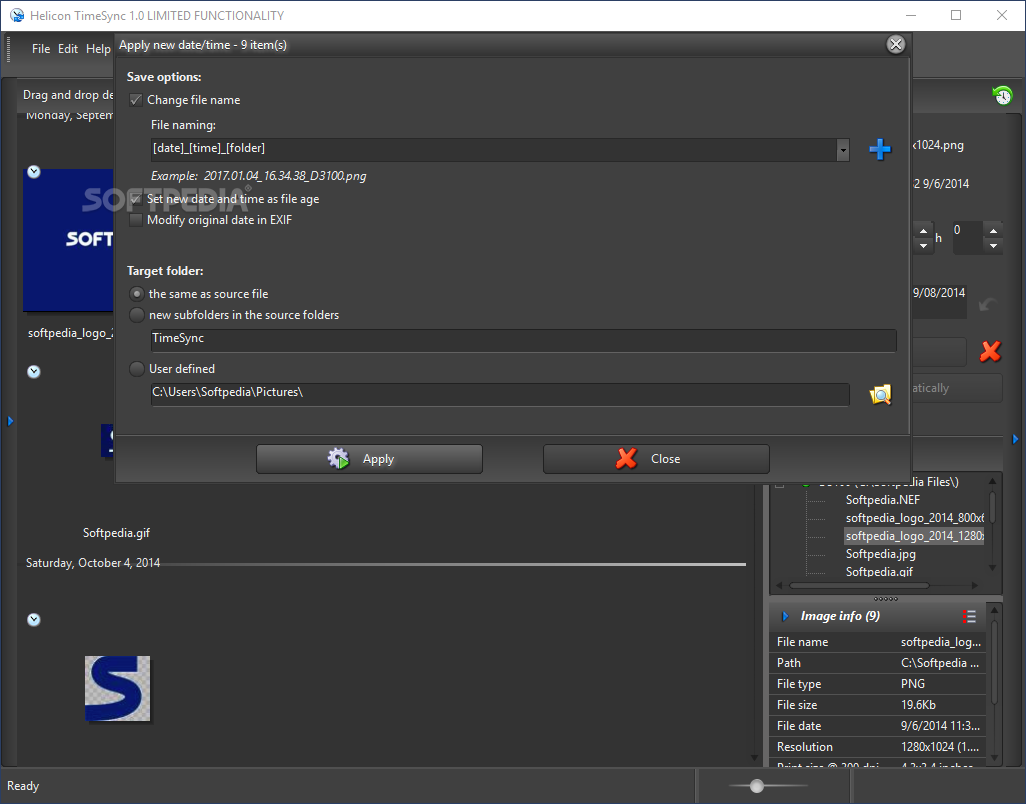Select Softpedia.gif in the file tree
Viewport: 1026px width, 804px height.
tap(879, 572)
